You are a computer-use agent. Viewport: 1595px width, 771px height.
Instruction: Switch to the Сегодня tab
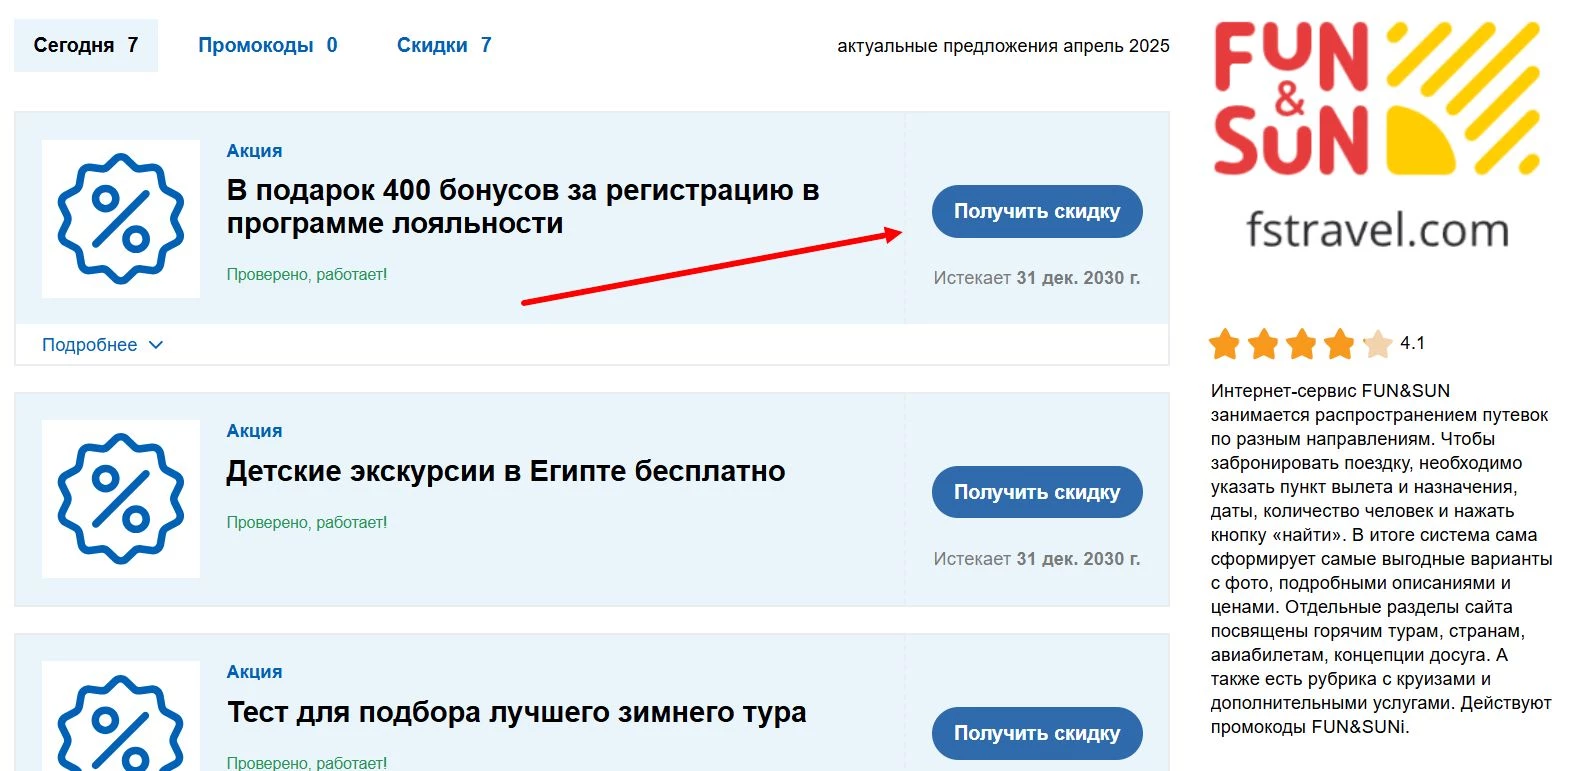[86, 45]
